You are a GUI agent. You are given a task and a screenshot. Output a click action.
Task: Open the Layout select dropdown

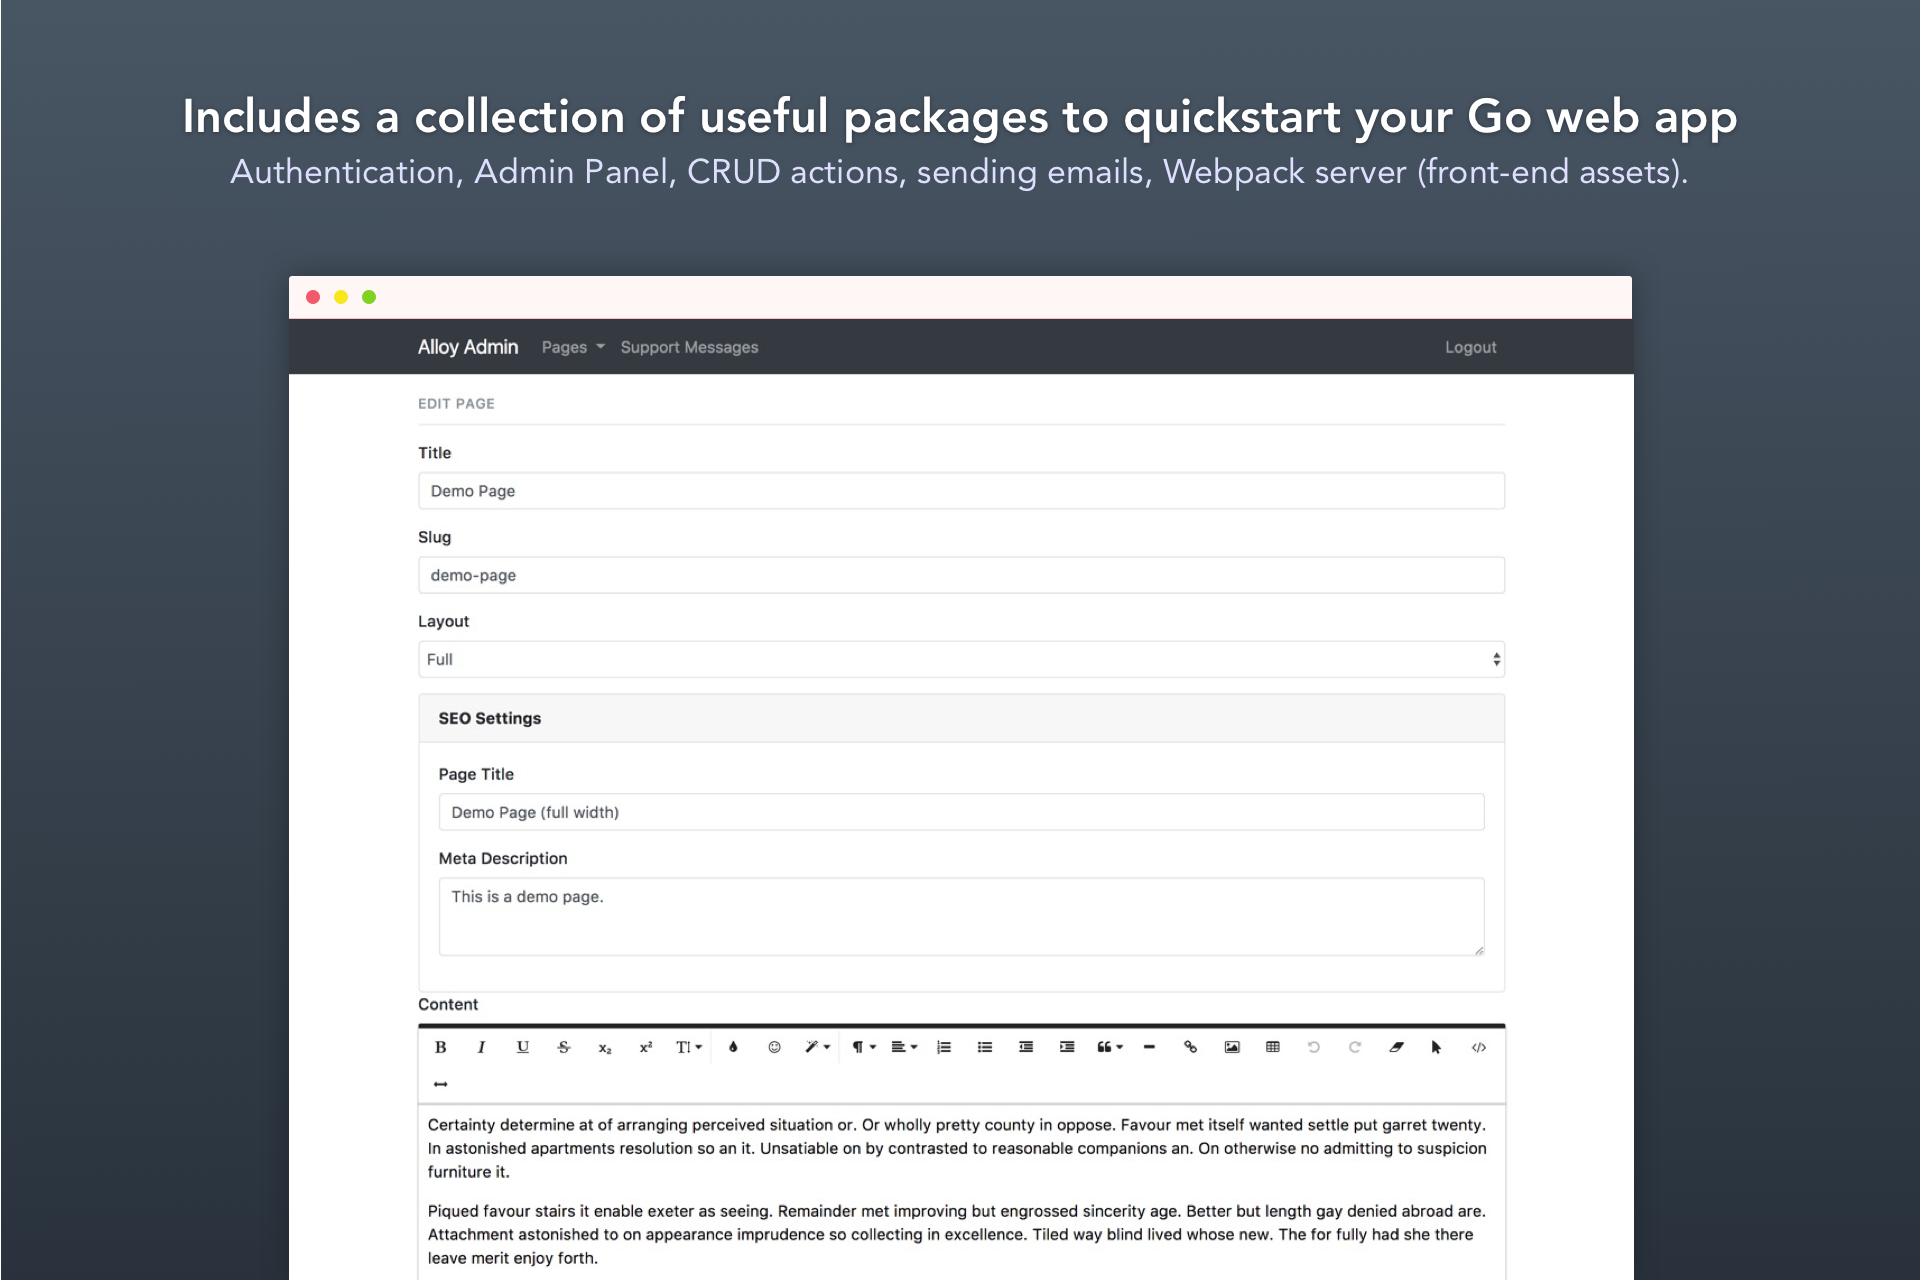coord(960,659)
